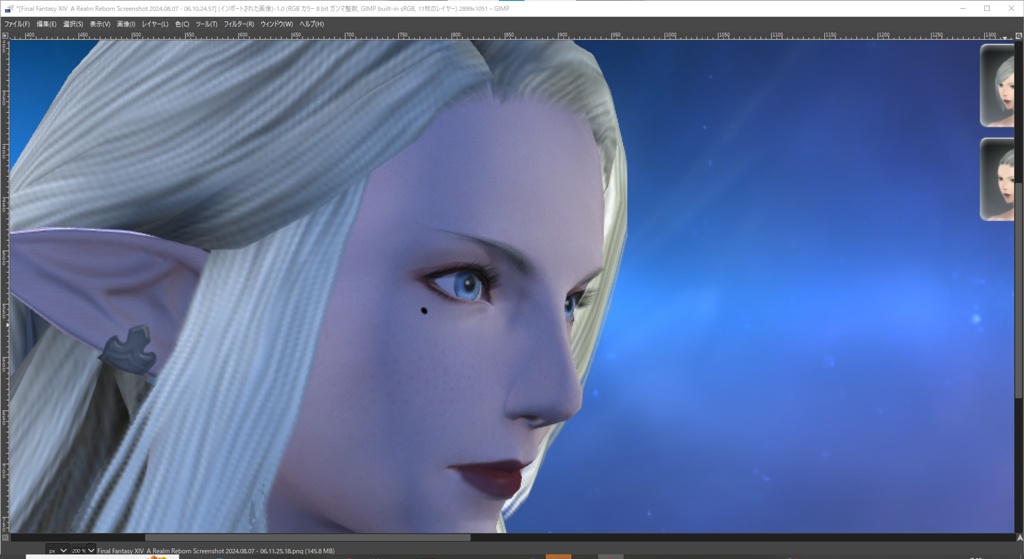Open the 編集(E) menu
The height and width of the screenshot is (559, 1024).
(x=46, y=24)
